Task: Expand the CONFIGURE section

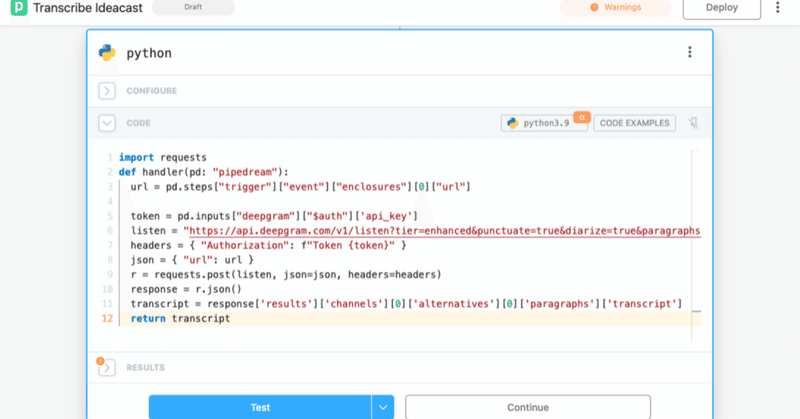Action: pyautogui.click(x=107, y=91)
